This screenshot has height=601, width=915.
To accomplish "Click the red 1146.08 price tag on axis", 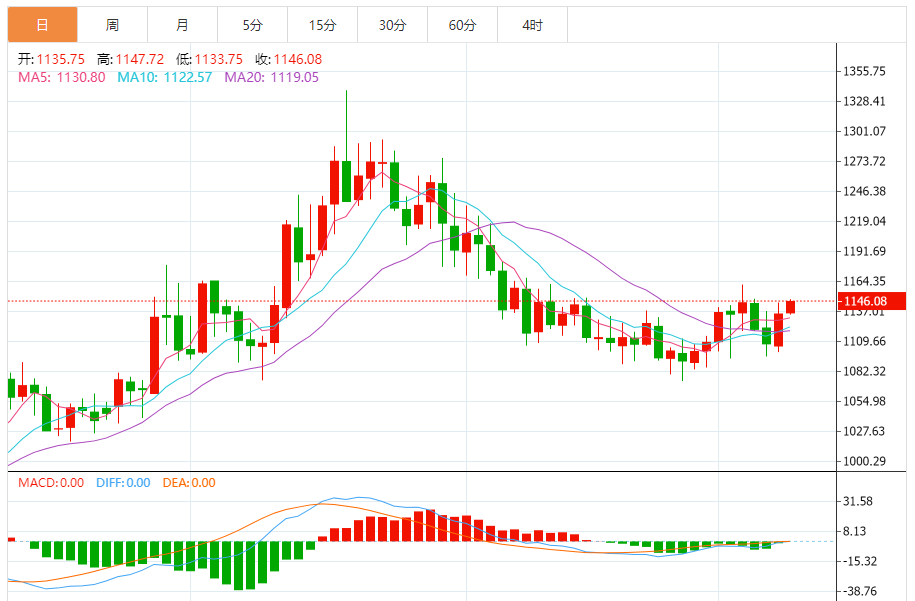I will click(x=866, y=301).
